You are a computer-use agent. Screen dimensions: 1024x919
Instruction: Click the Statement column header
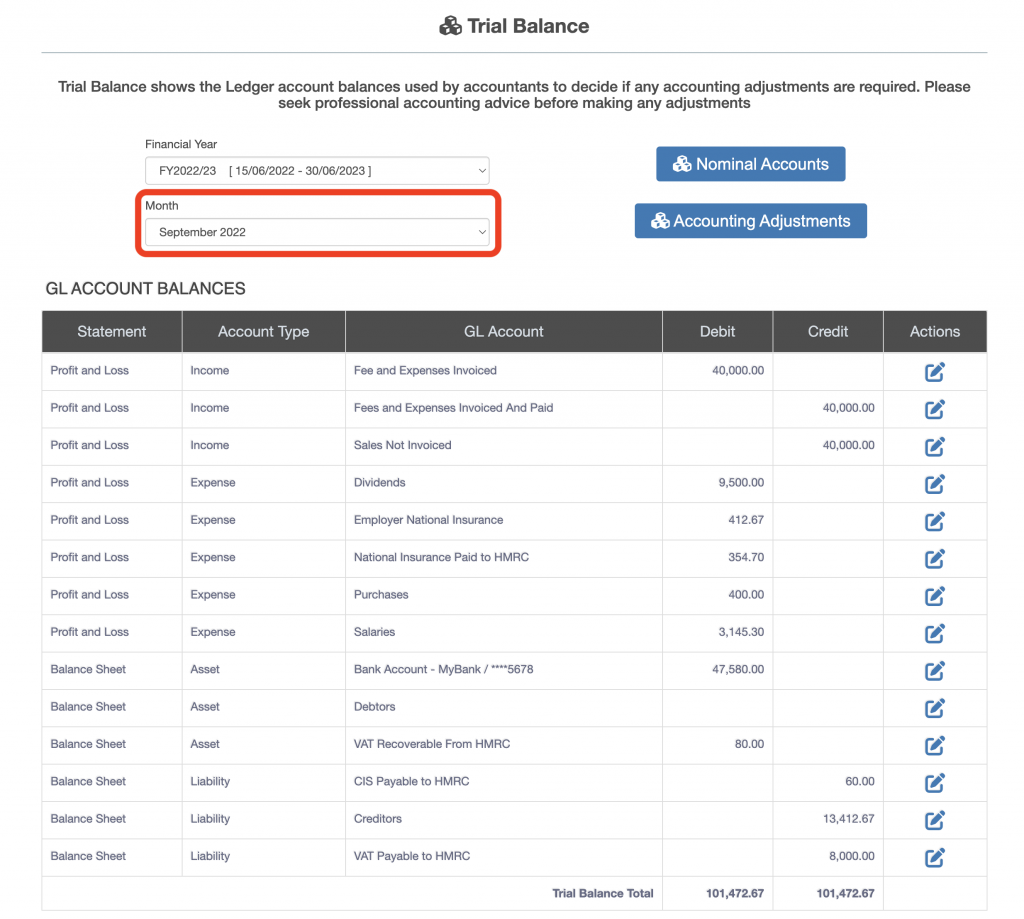pos(112,332)
